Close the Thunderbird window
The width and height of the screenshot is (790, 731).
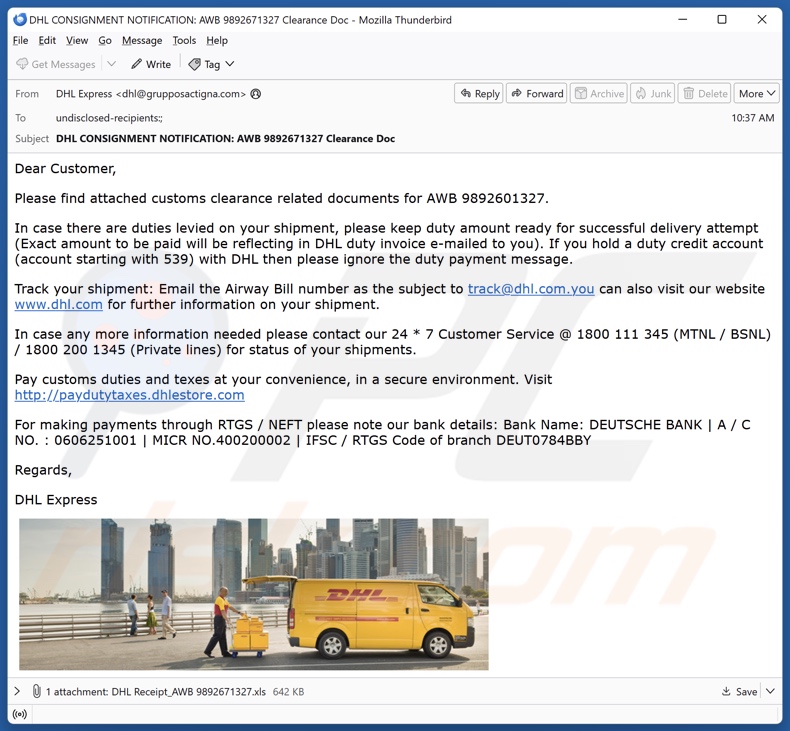pyautogui.click(x=762, y=20)
